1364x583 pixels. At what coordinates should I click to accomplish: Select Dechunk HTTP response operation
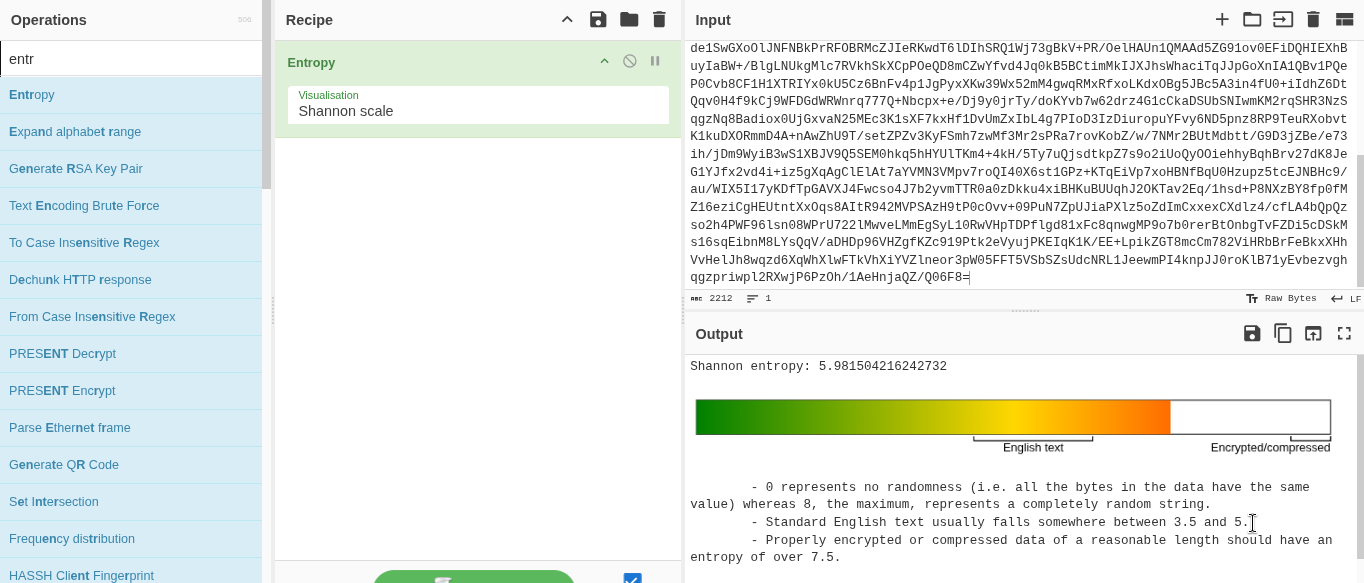[131, 280]
